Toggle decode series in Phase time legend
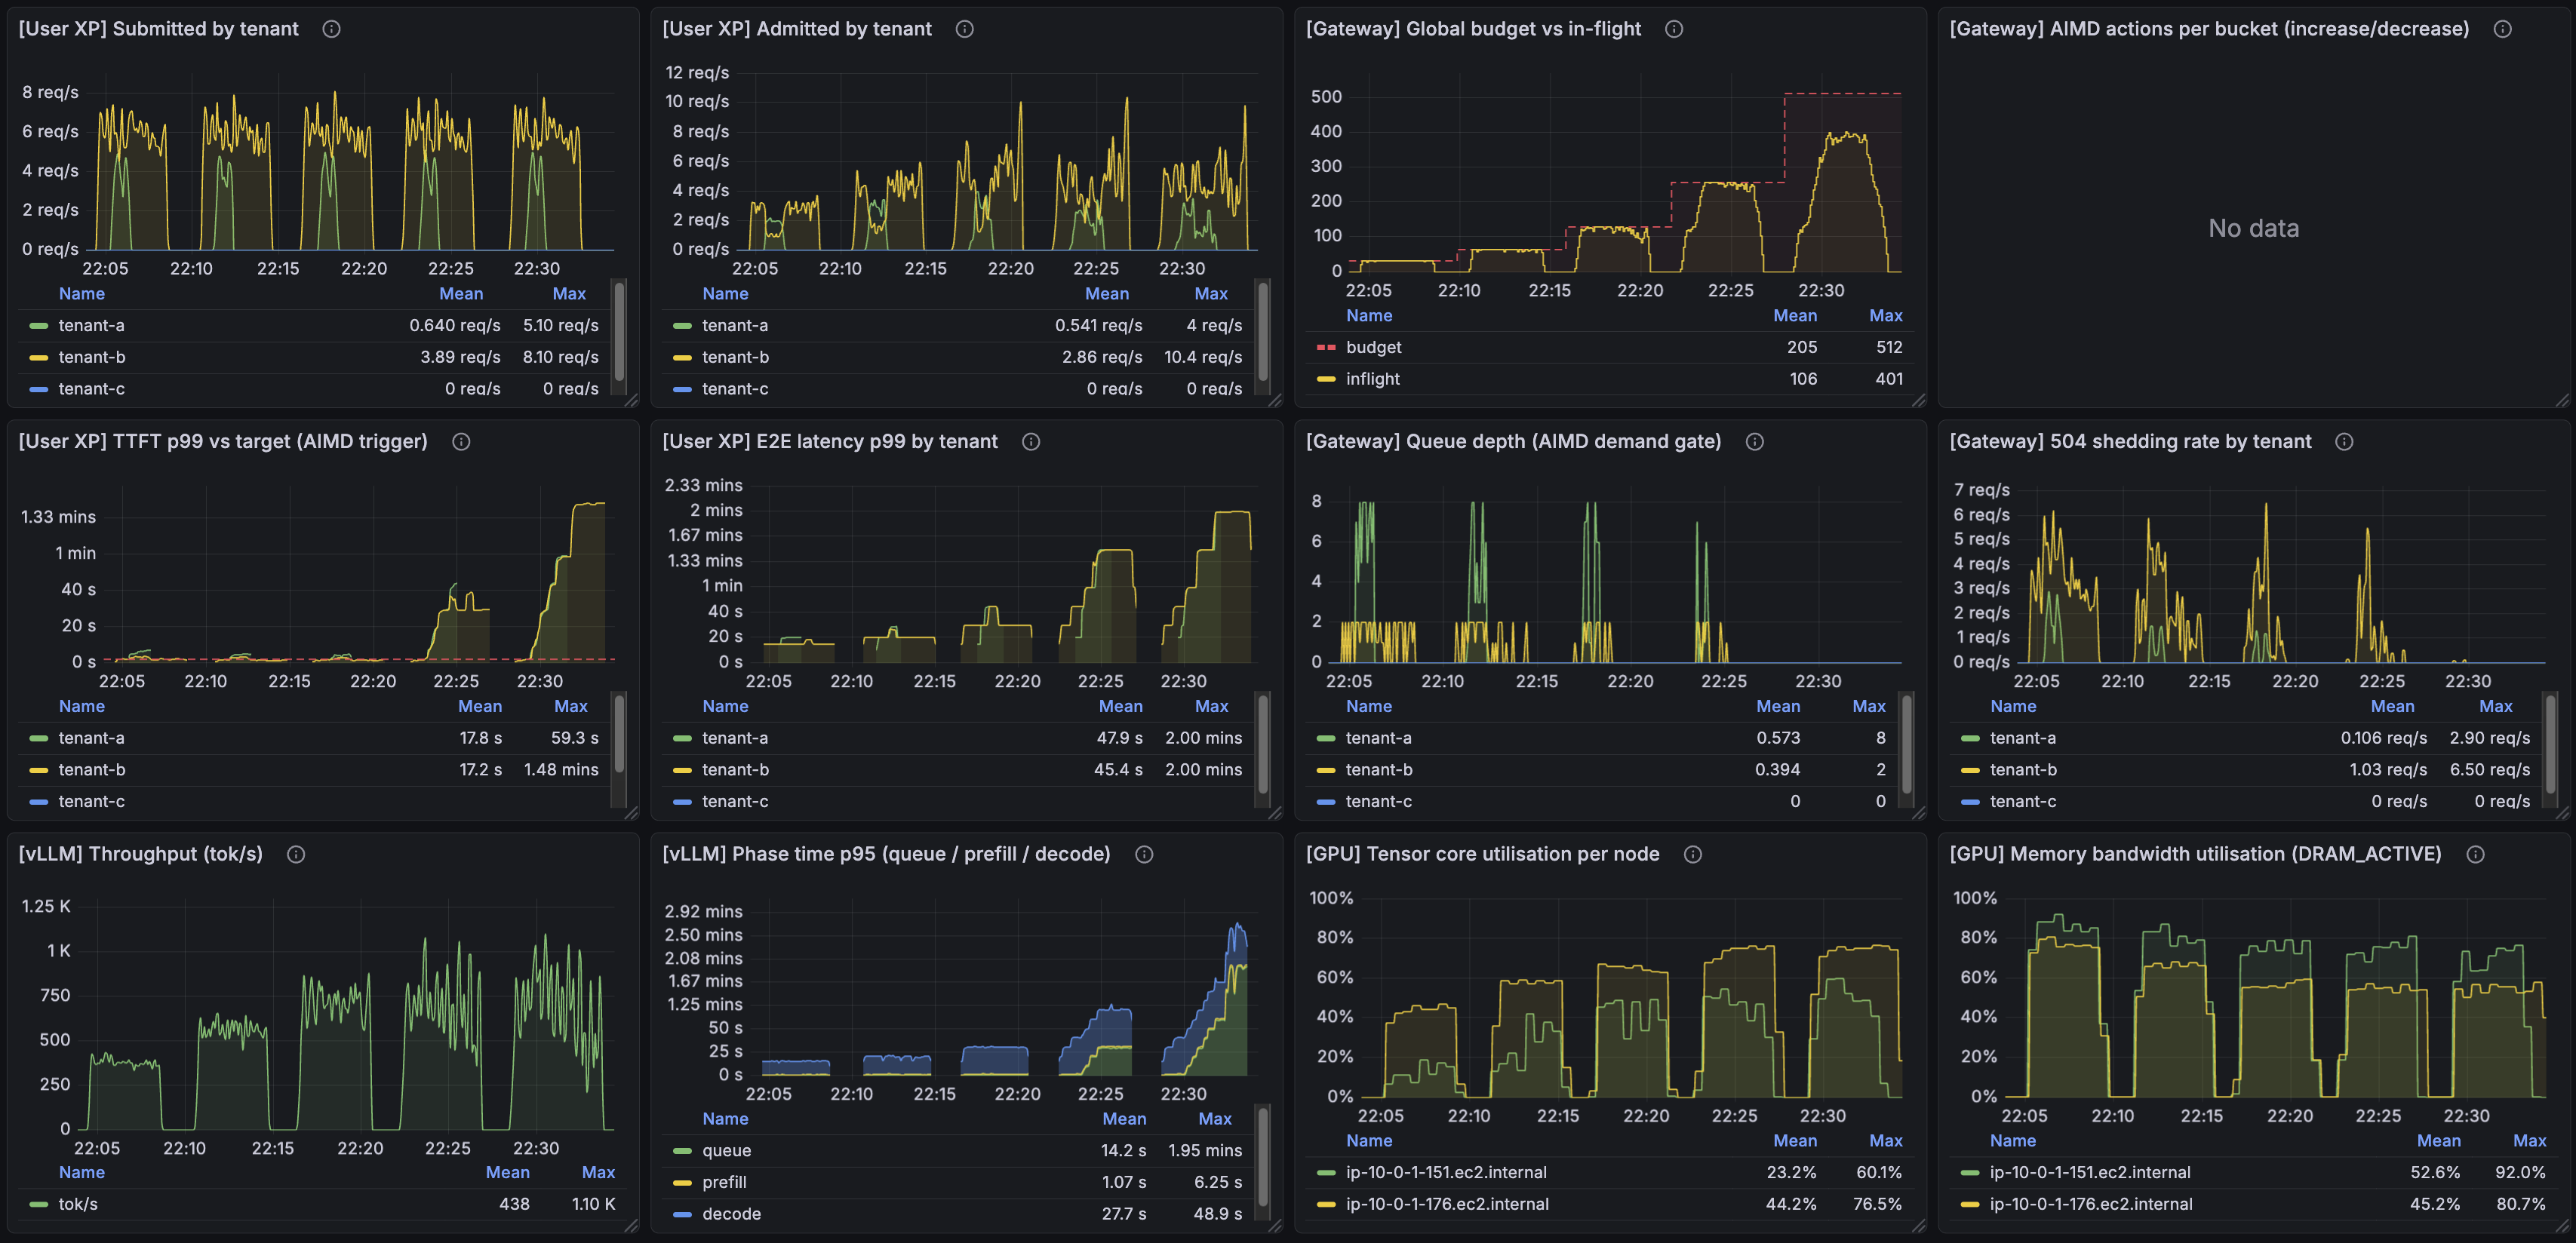 pyautogui.click(x=731, y=1214)
